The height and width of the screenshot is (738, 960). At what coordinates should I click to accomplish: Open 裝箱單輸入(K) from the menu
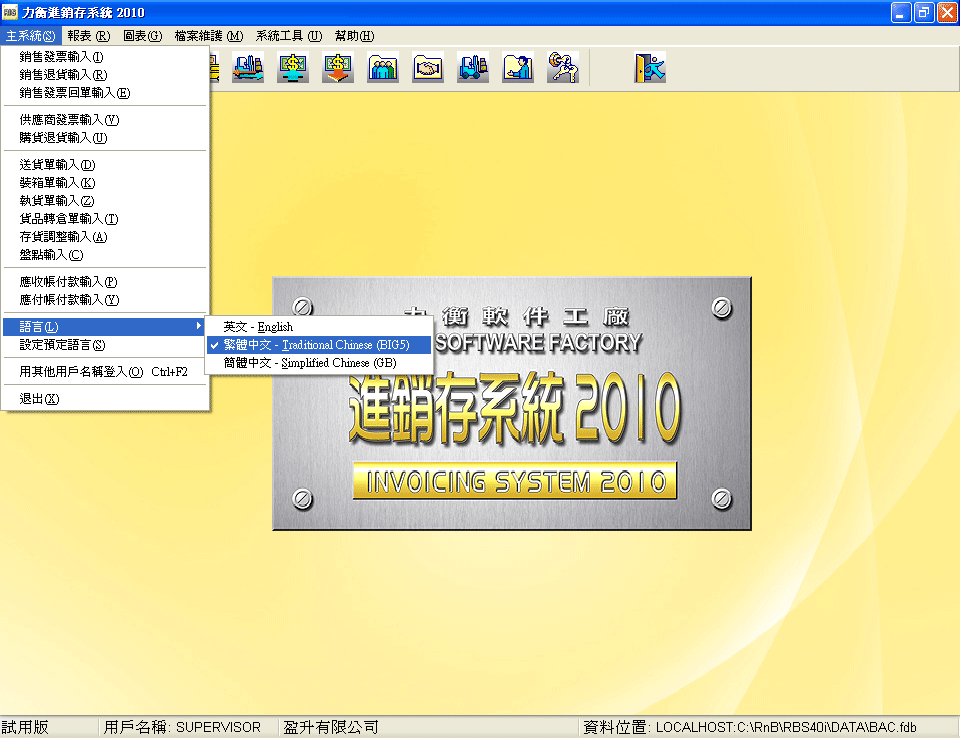click(105, 183)
